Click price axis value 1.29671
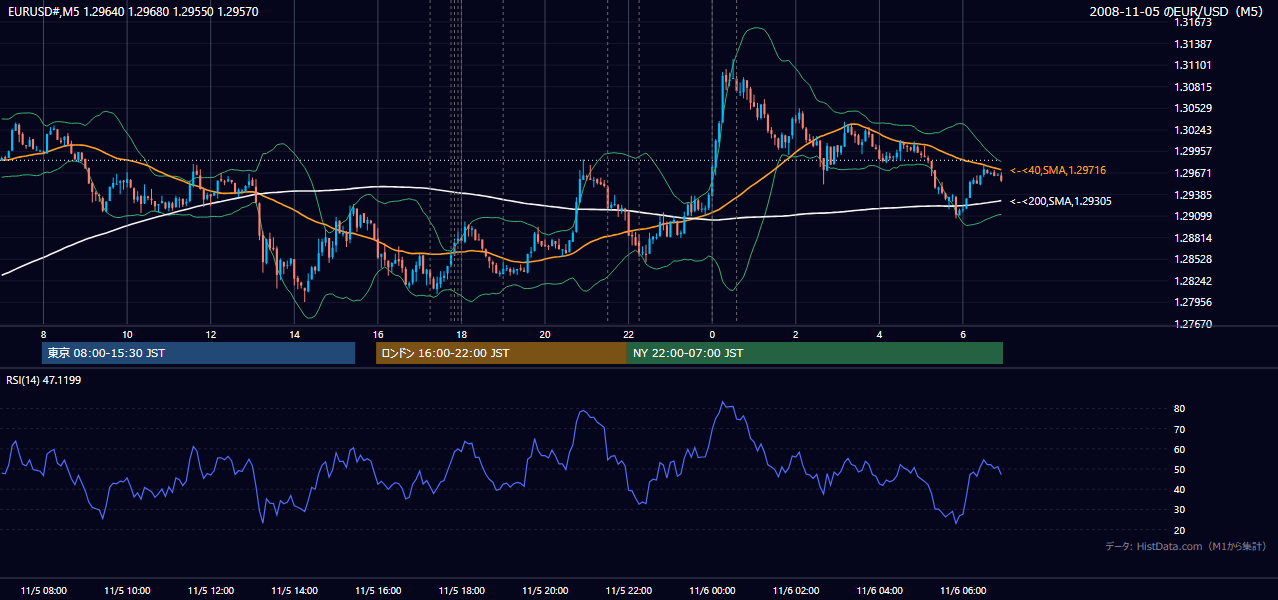Image resolution: width=1278 pixels, height=600 pixels. pos(1195,173)
